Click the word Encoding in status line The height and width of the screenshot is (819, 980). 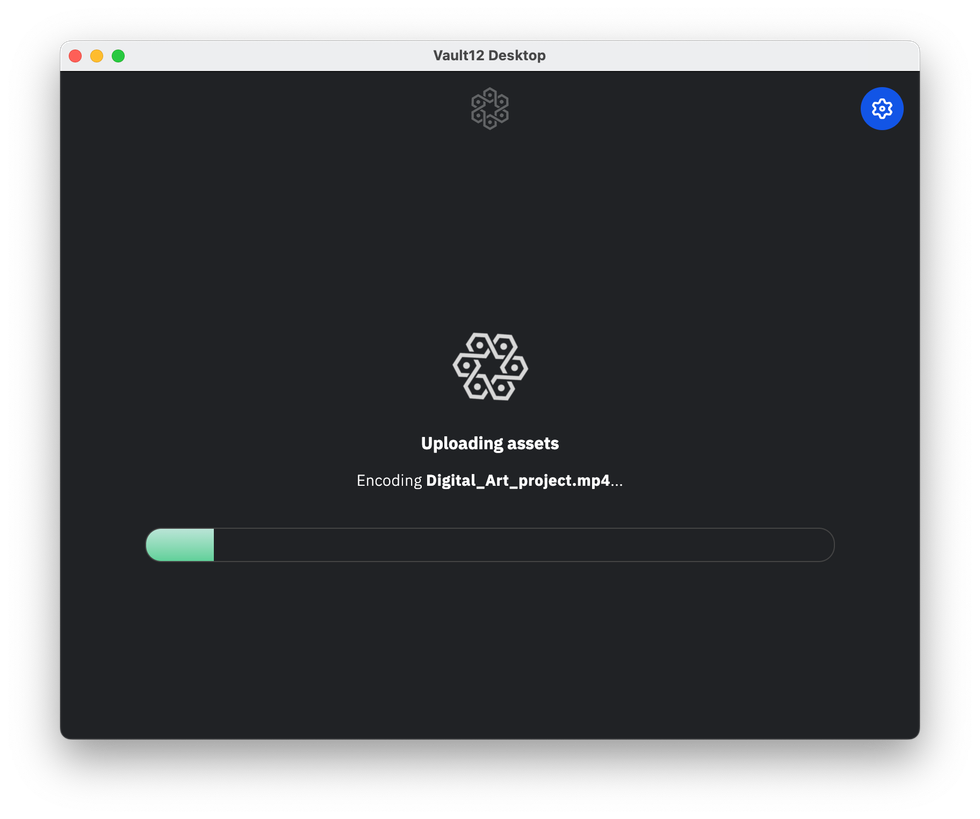[x=389, y=481]
